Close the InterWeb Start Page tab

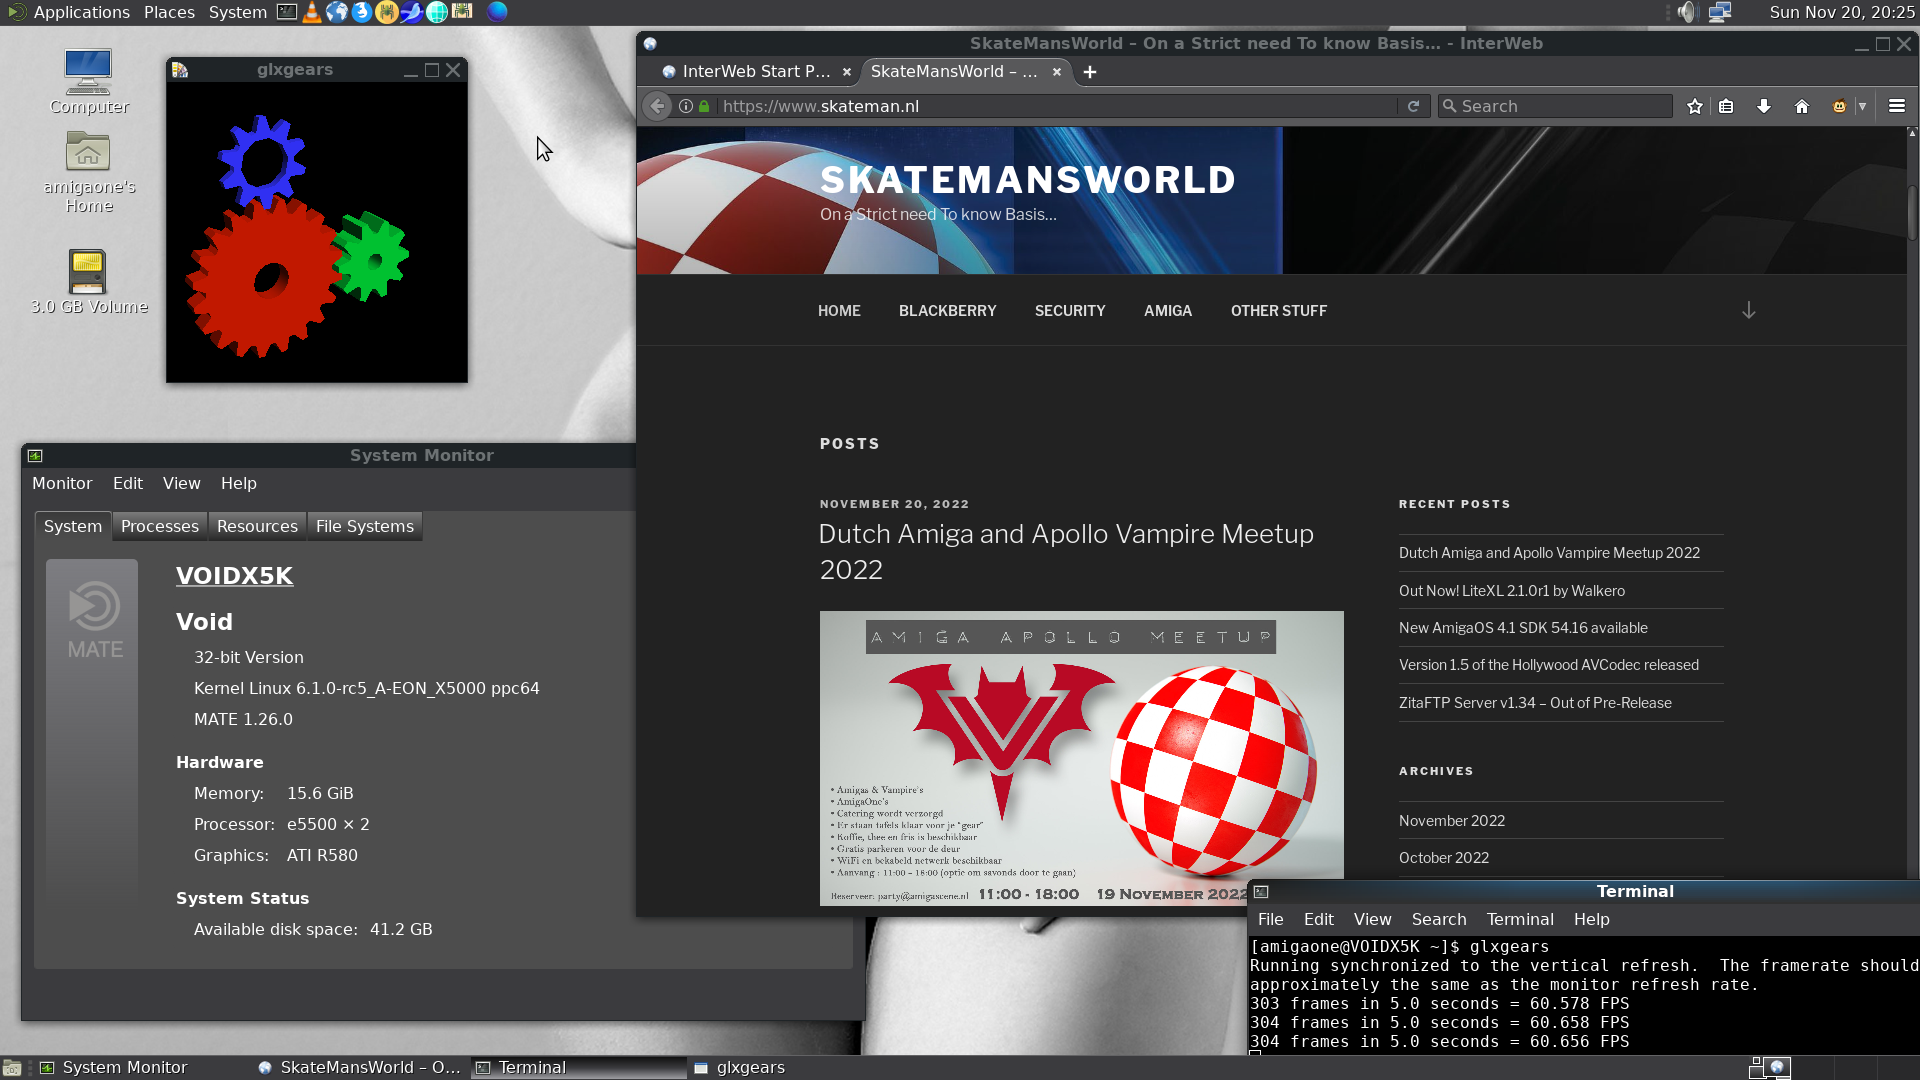pos(847,72)
